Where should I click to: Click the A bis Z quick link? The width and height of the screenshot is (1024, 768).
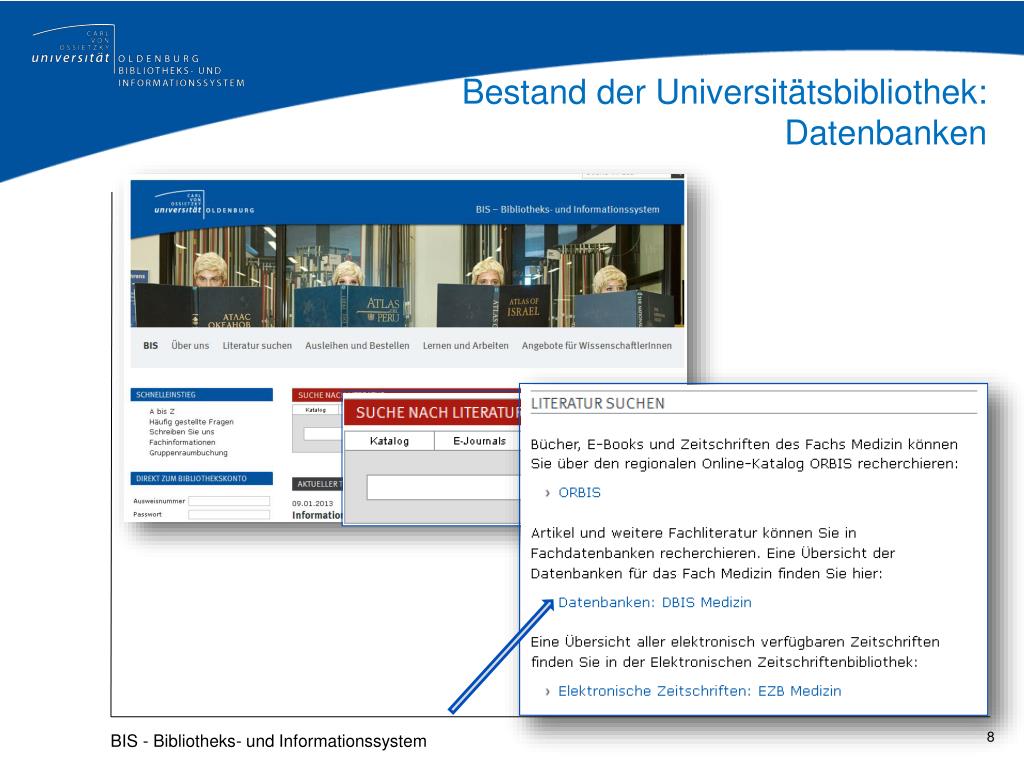[x=162, y=411]
